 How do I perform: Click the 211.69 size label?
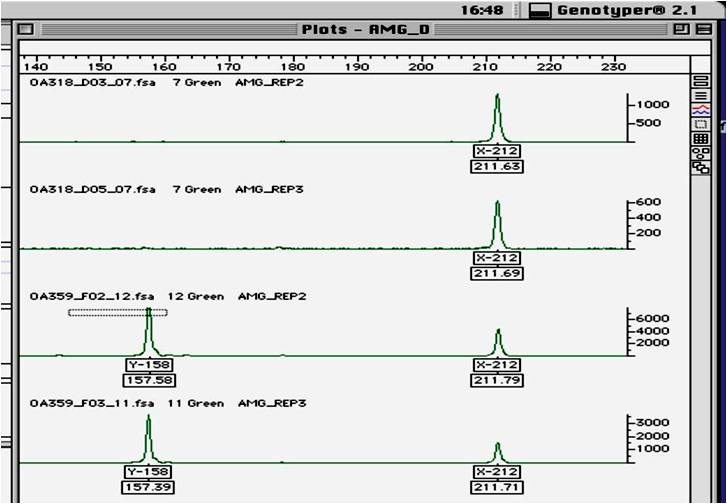point(497,273)
